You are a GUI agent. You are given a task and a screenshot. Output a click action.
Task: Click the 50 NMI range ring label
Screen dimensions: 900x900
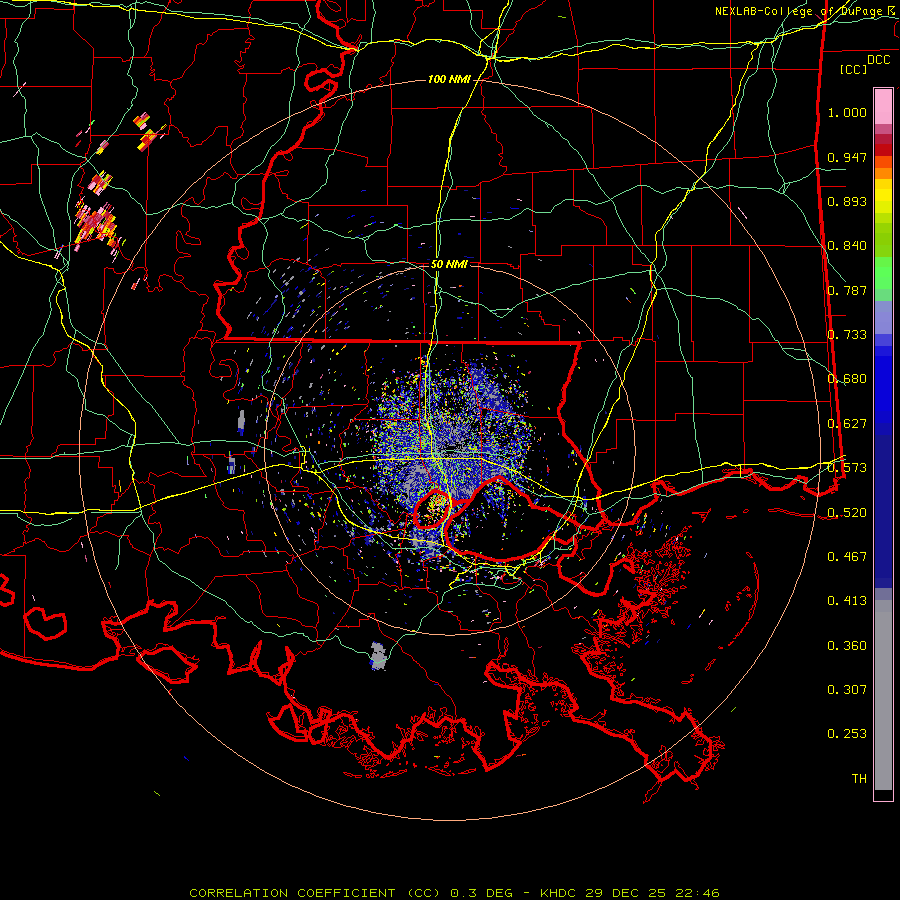tap(449, 264)
